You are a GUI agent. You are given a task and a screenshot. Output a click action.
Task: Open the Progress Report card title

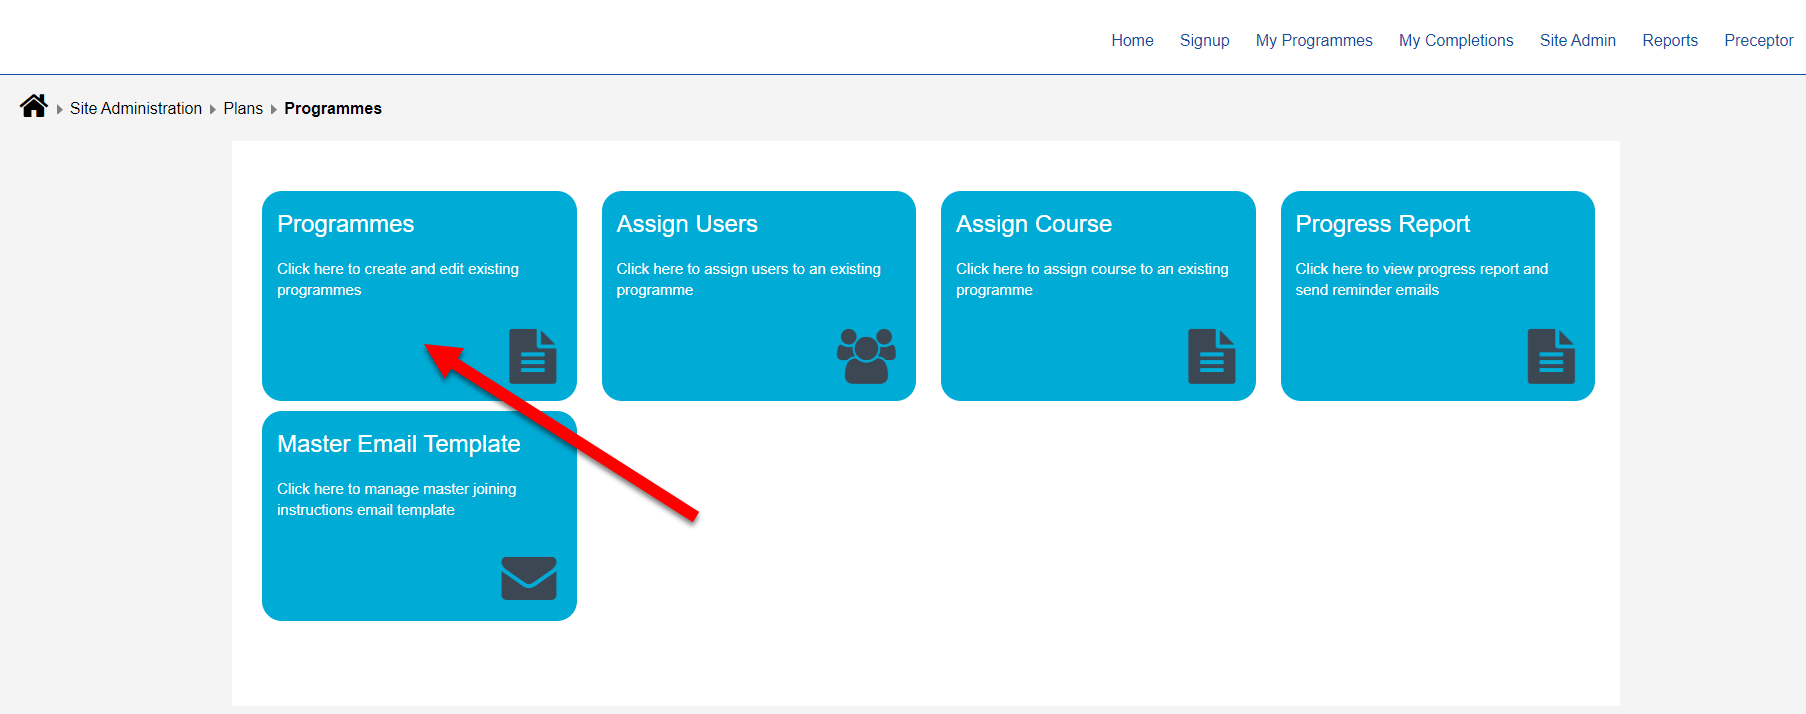click(1383, 224)
